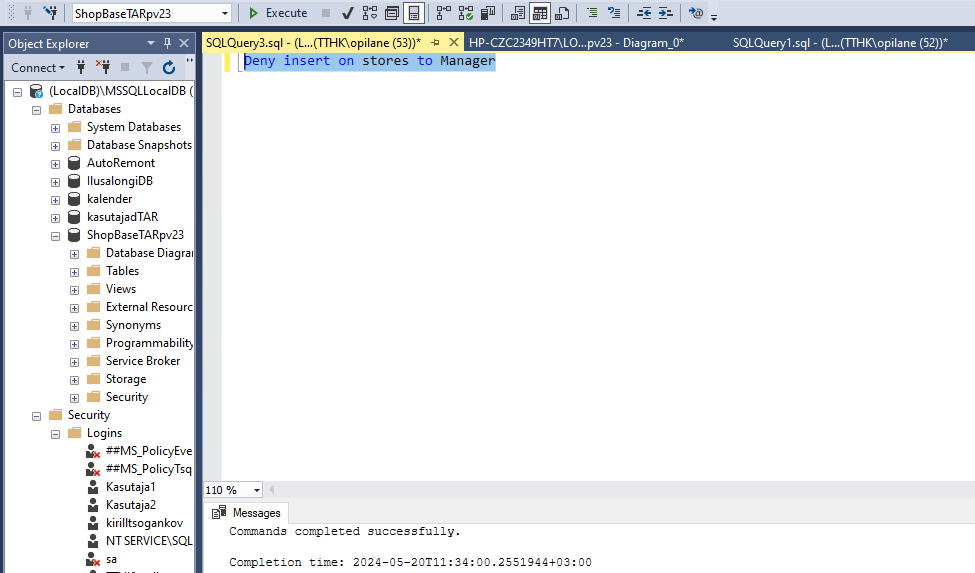The image size is (975, 573).
Task: Open the 110 % zoom dropdown
Action: 257,490
